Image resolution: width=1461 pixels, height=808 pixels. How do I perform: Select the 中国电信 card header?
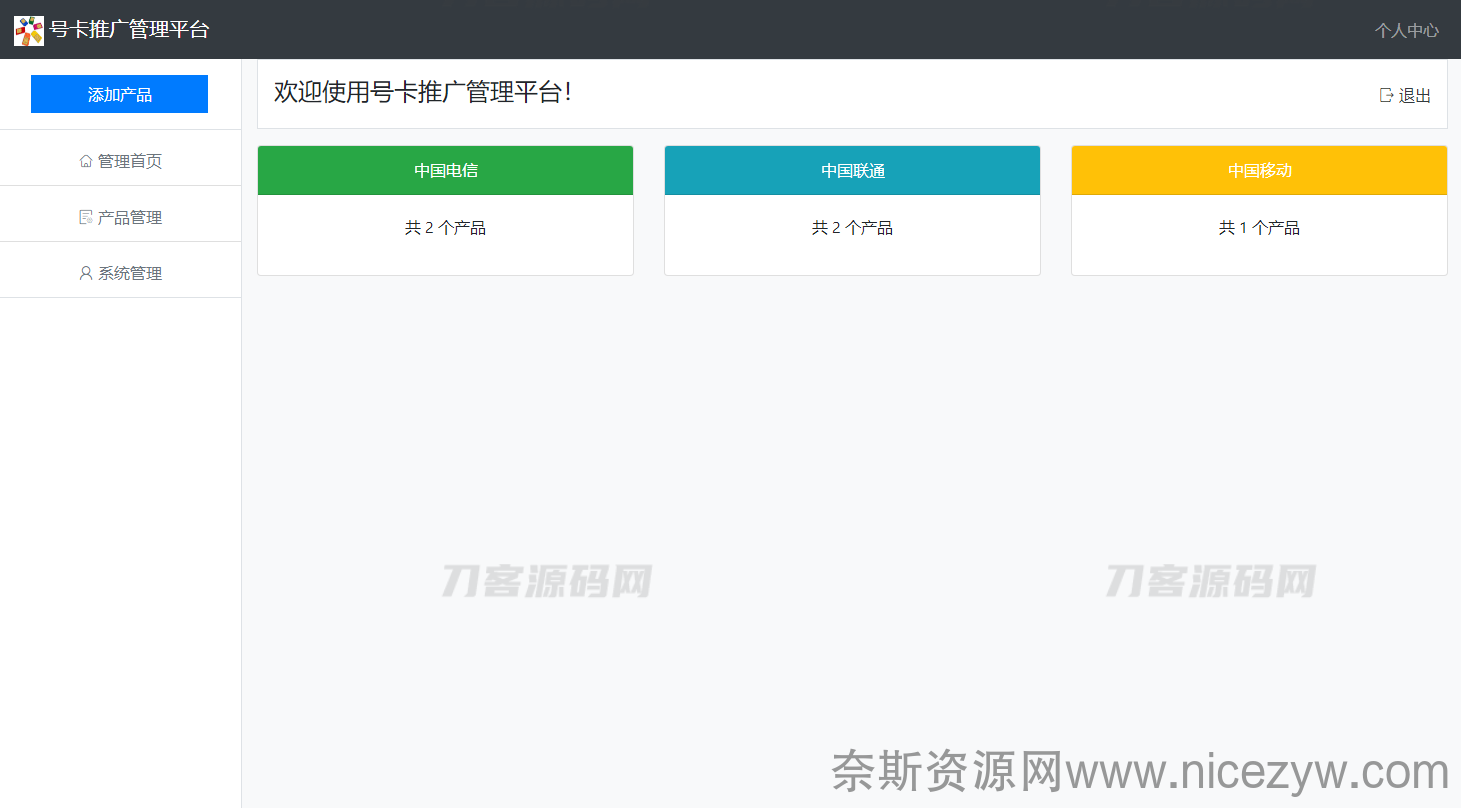click(x=445, y=170)
